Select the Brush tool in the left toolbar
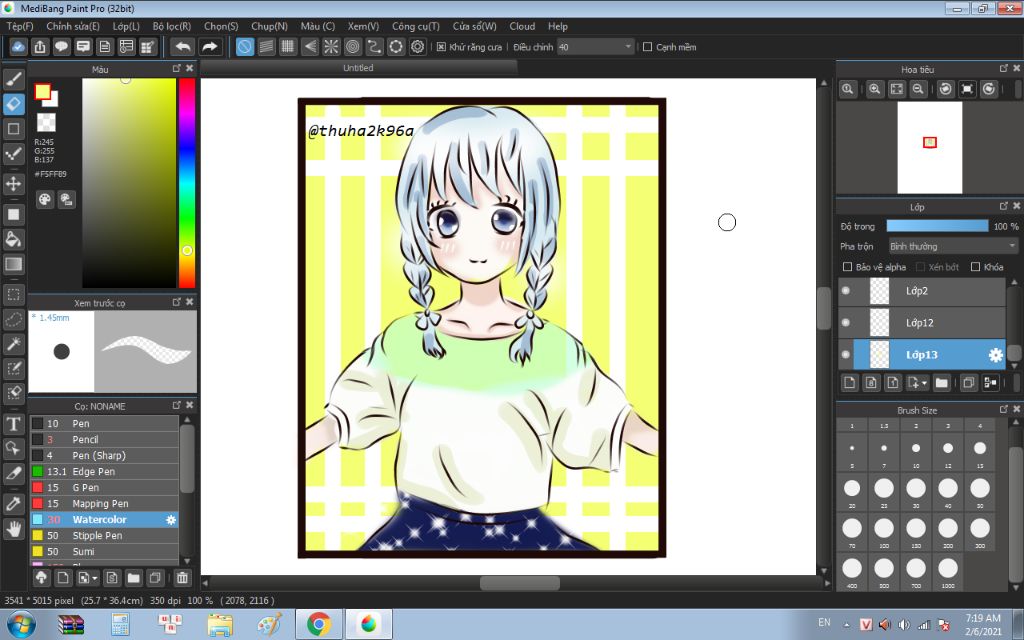This screenshot has height=640, width=1024. pyautogui.click(x=14, y=79)
